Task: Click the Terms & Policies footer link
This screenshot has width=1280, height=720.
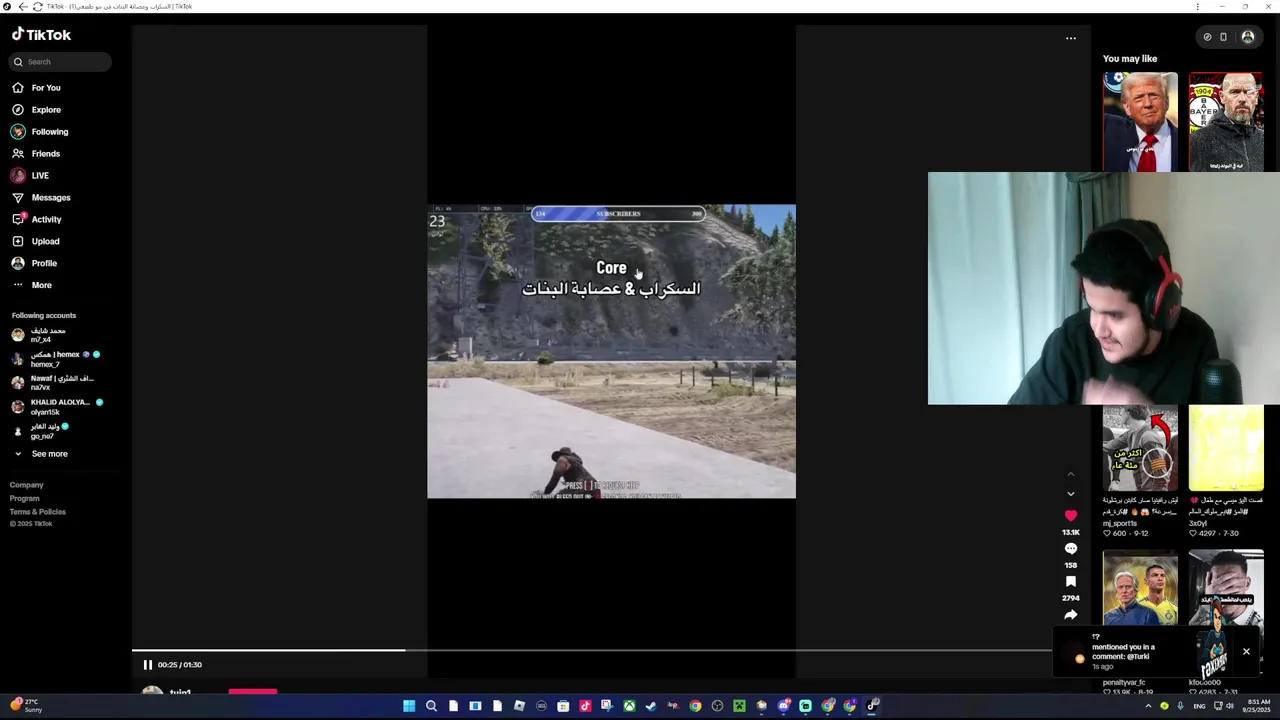Action: (x=38, y=511)
